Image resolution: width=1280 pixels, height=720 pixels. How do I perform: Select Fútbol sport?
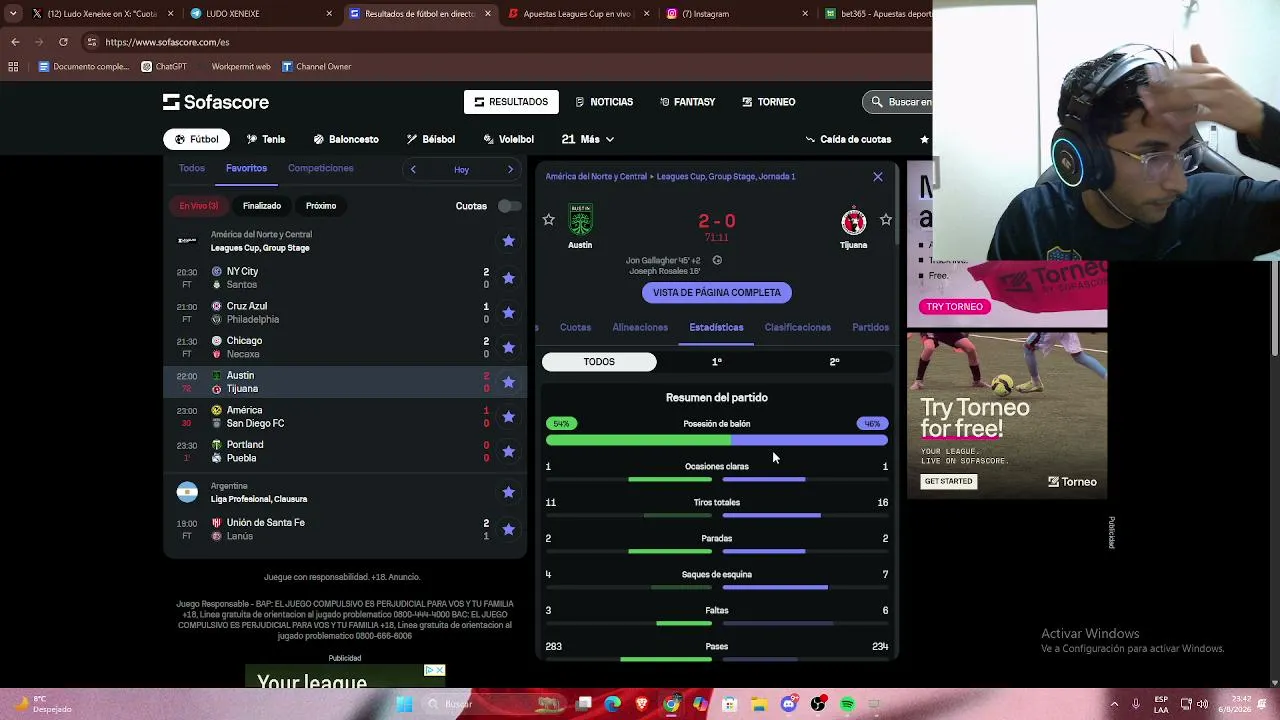tap(197, 139)
